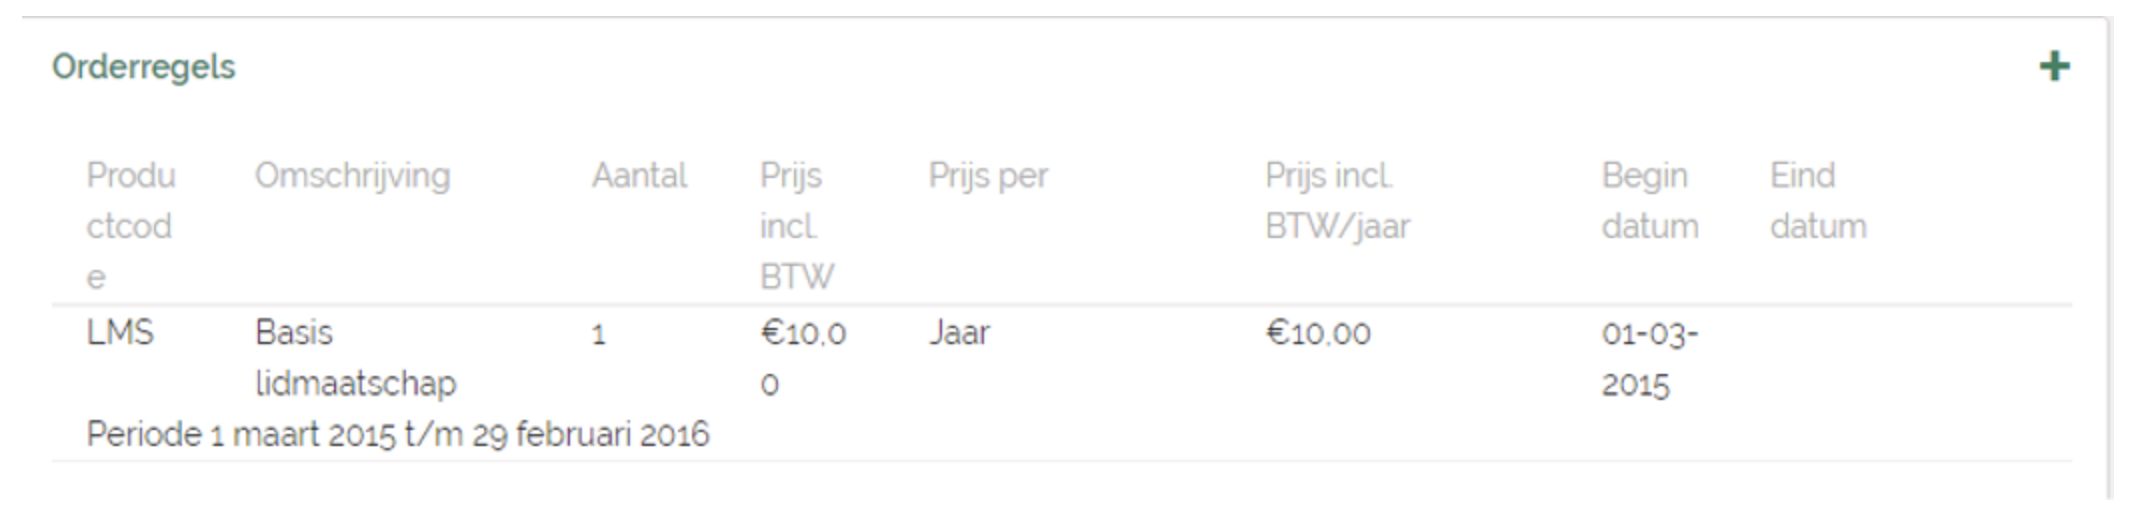Click the €10,00 amount under Prijs incl. BTW/jaar
Viewport: 2134px width, 512px height.
pyautogui.click(x=1318, y=333)
